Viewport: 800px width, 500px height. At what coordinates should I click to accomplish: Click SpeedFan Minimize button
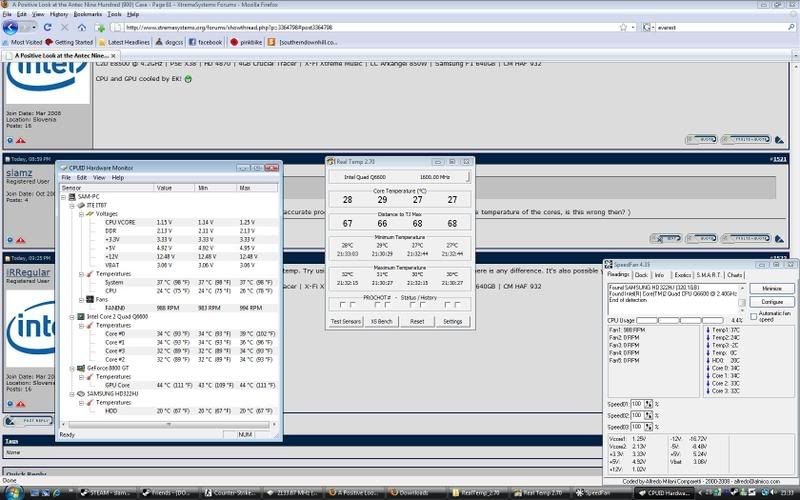pos(772,288)
